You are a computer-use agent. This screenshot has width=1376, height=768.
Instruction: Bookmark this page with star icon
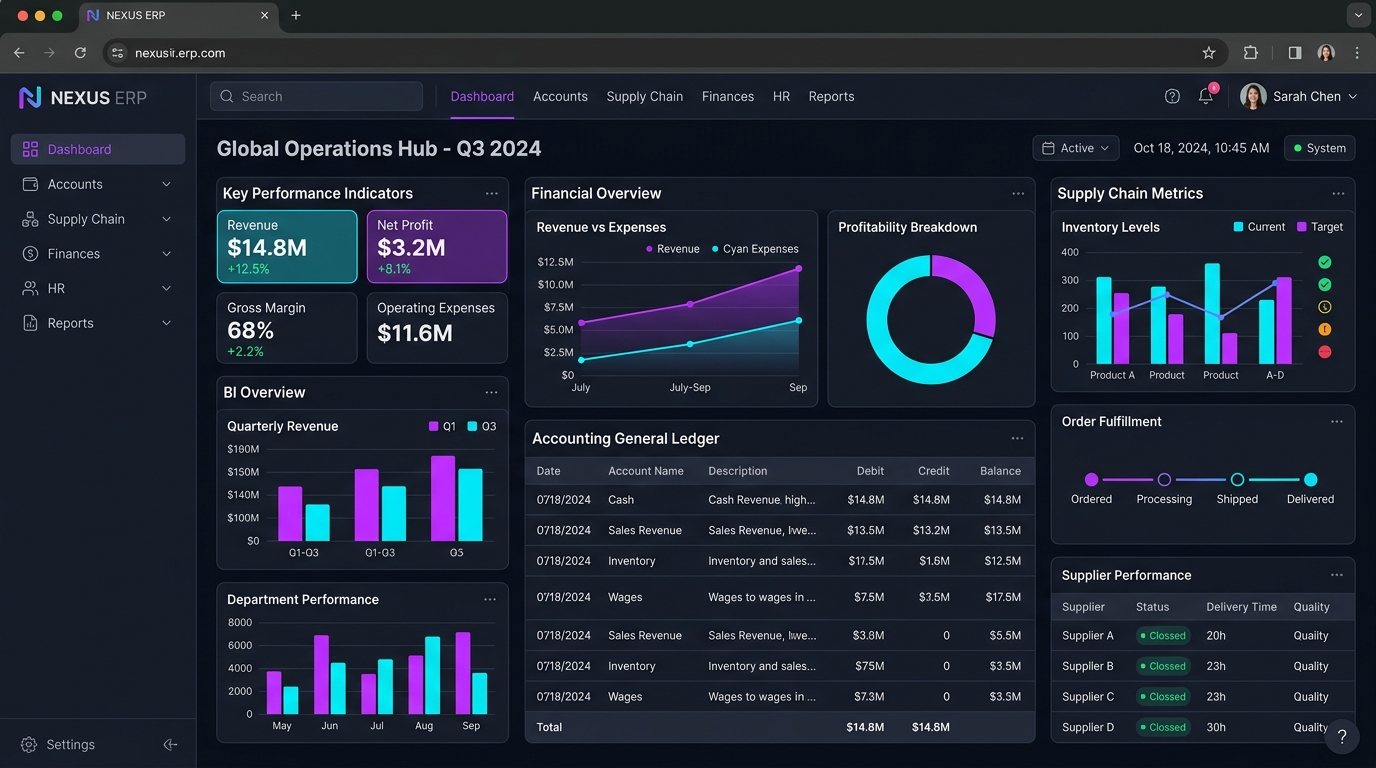[x=1209, y=53]
